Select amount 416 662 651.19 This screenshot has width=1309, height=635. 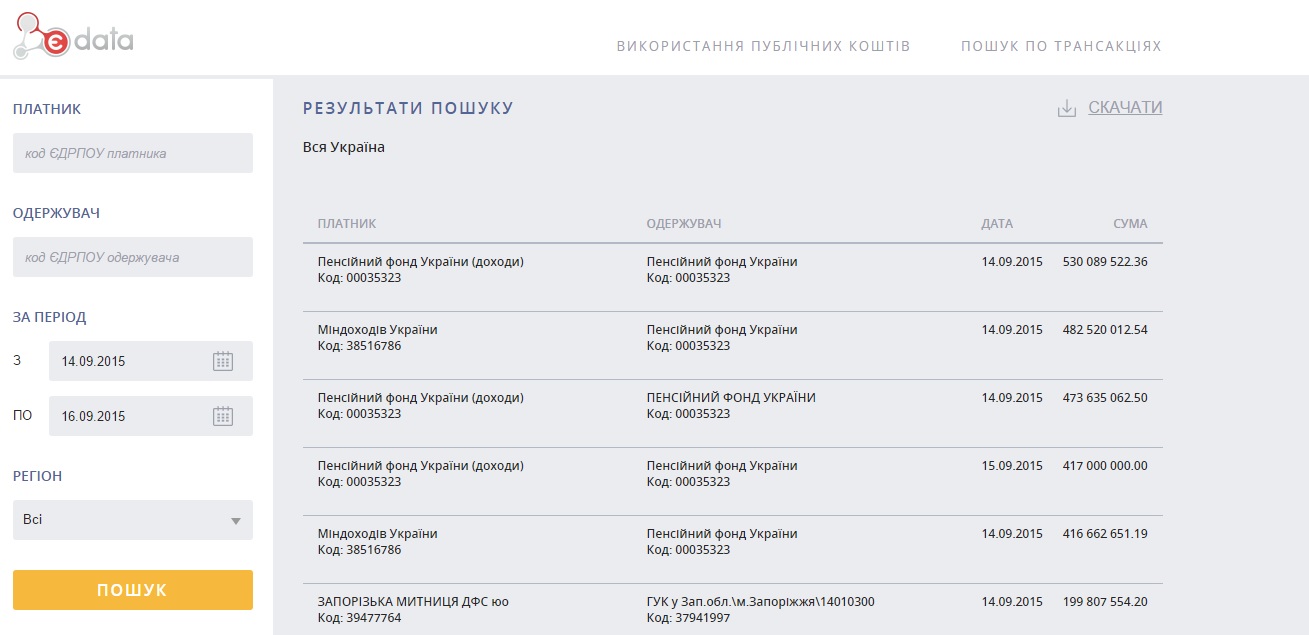click(1105, 534)
